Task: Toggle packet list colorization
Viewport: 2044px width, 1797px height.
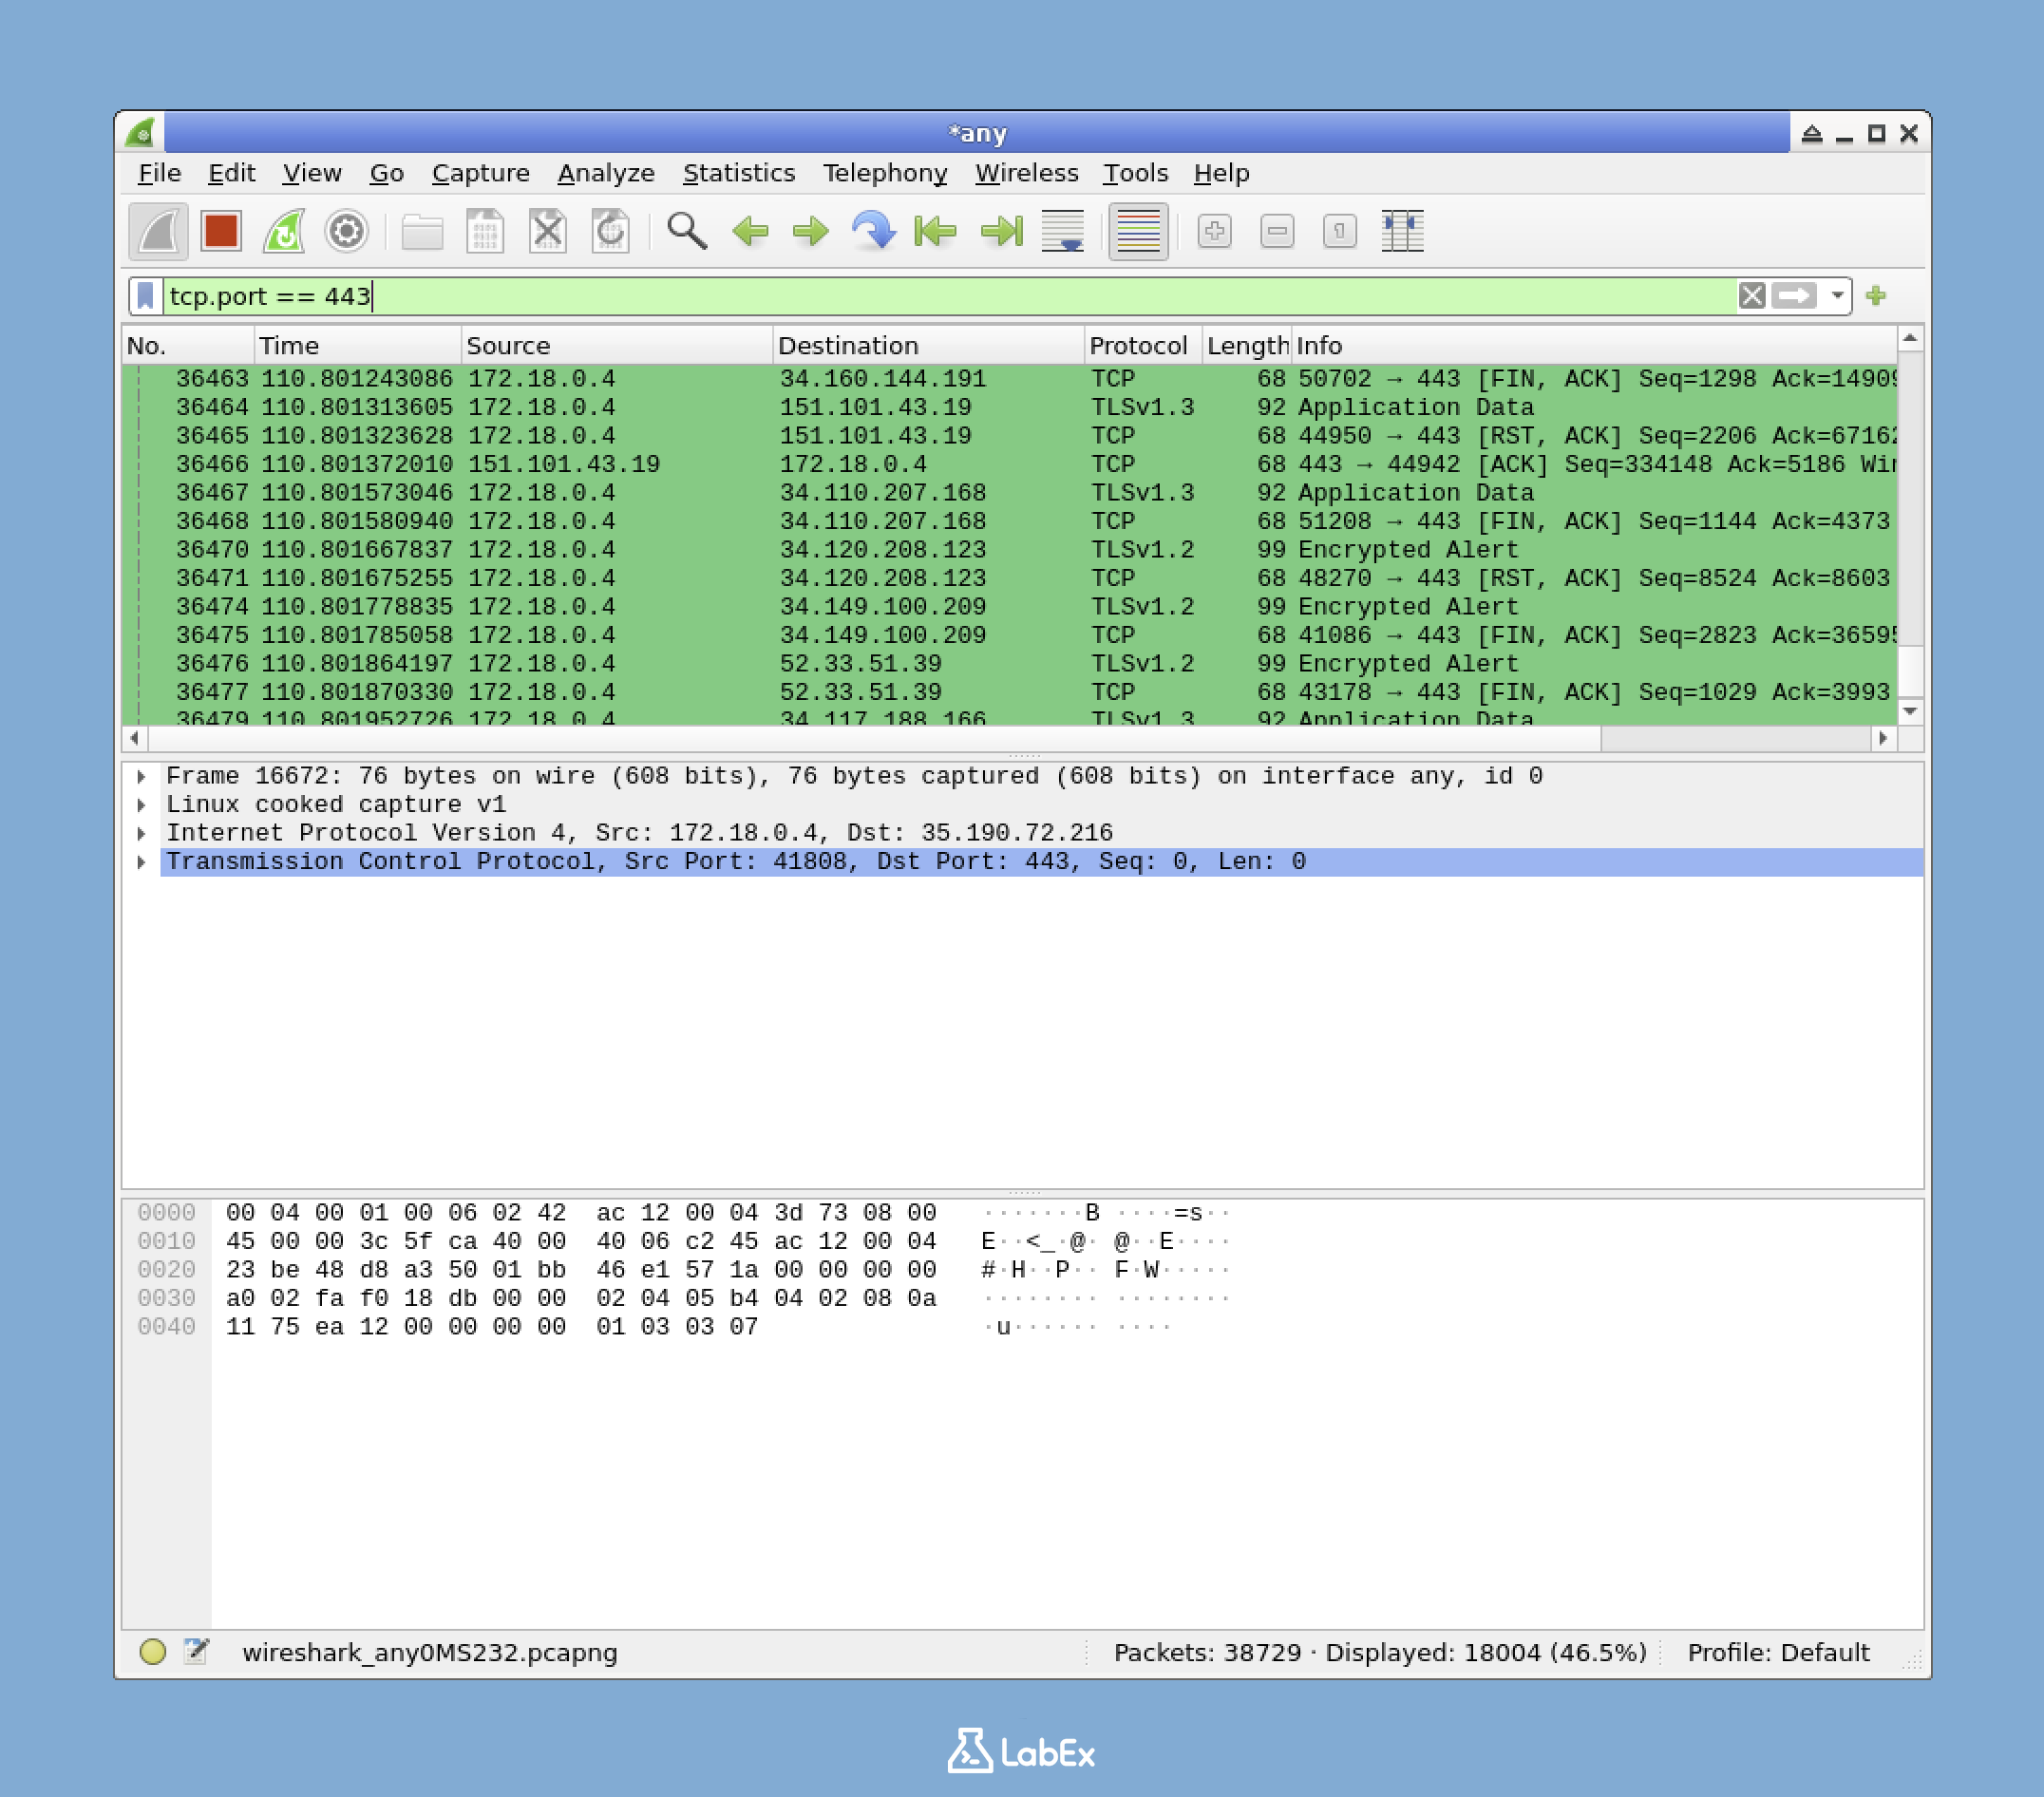Action: 1138,231
